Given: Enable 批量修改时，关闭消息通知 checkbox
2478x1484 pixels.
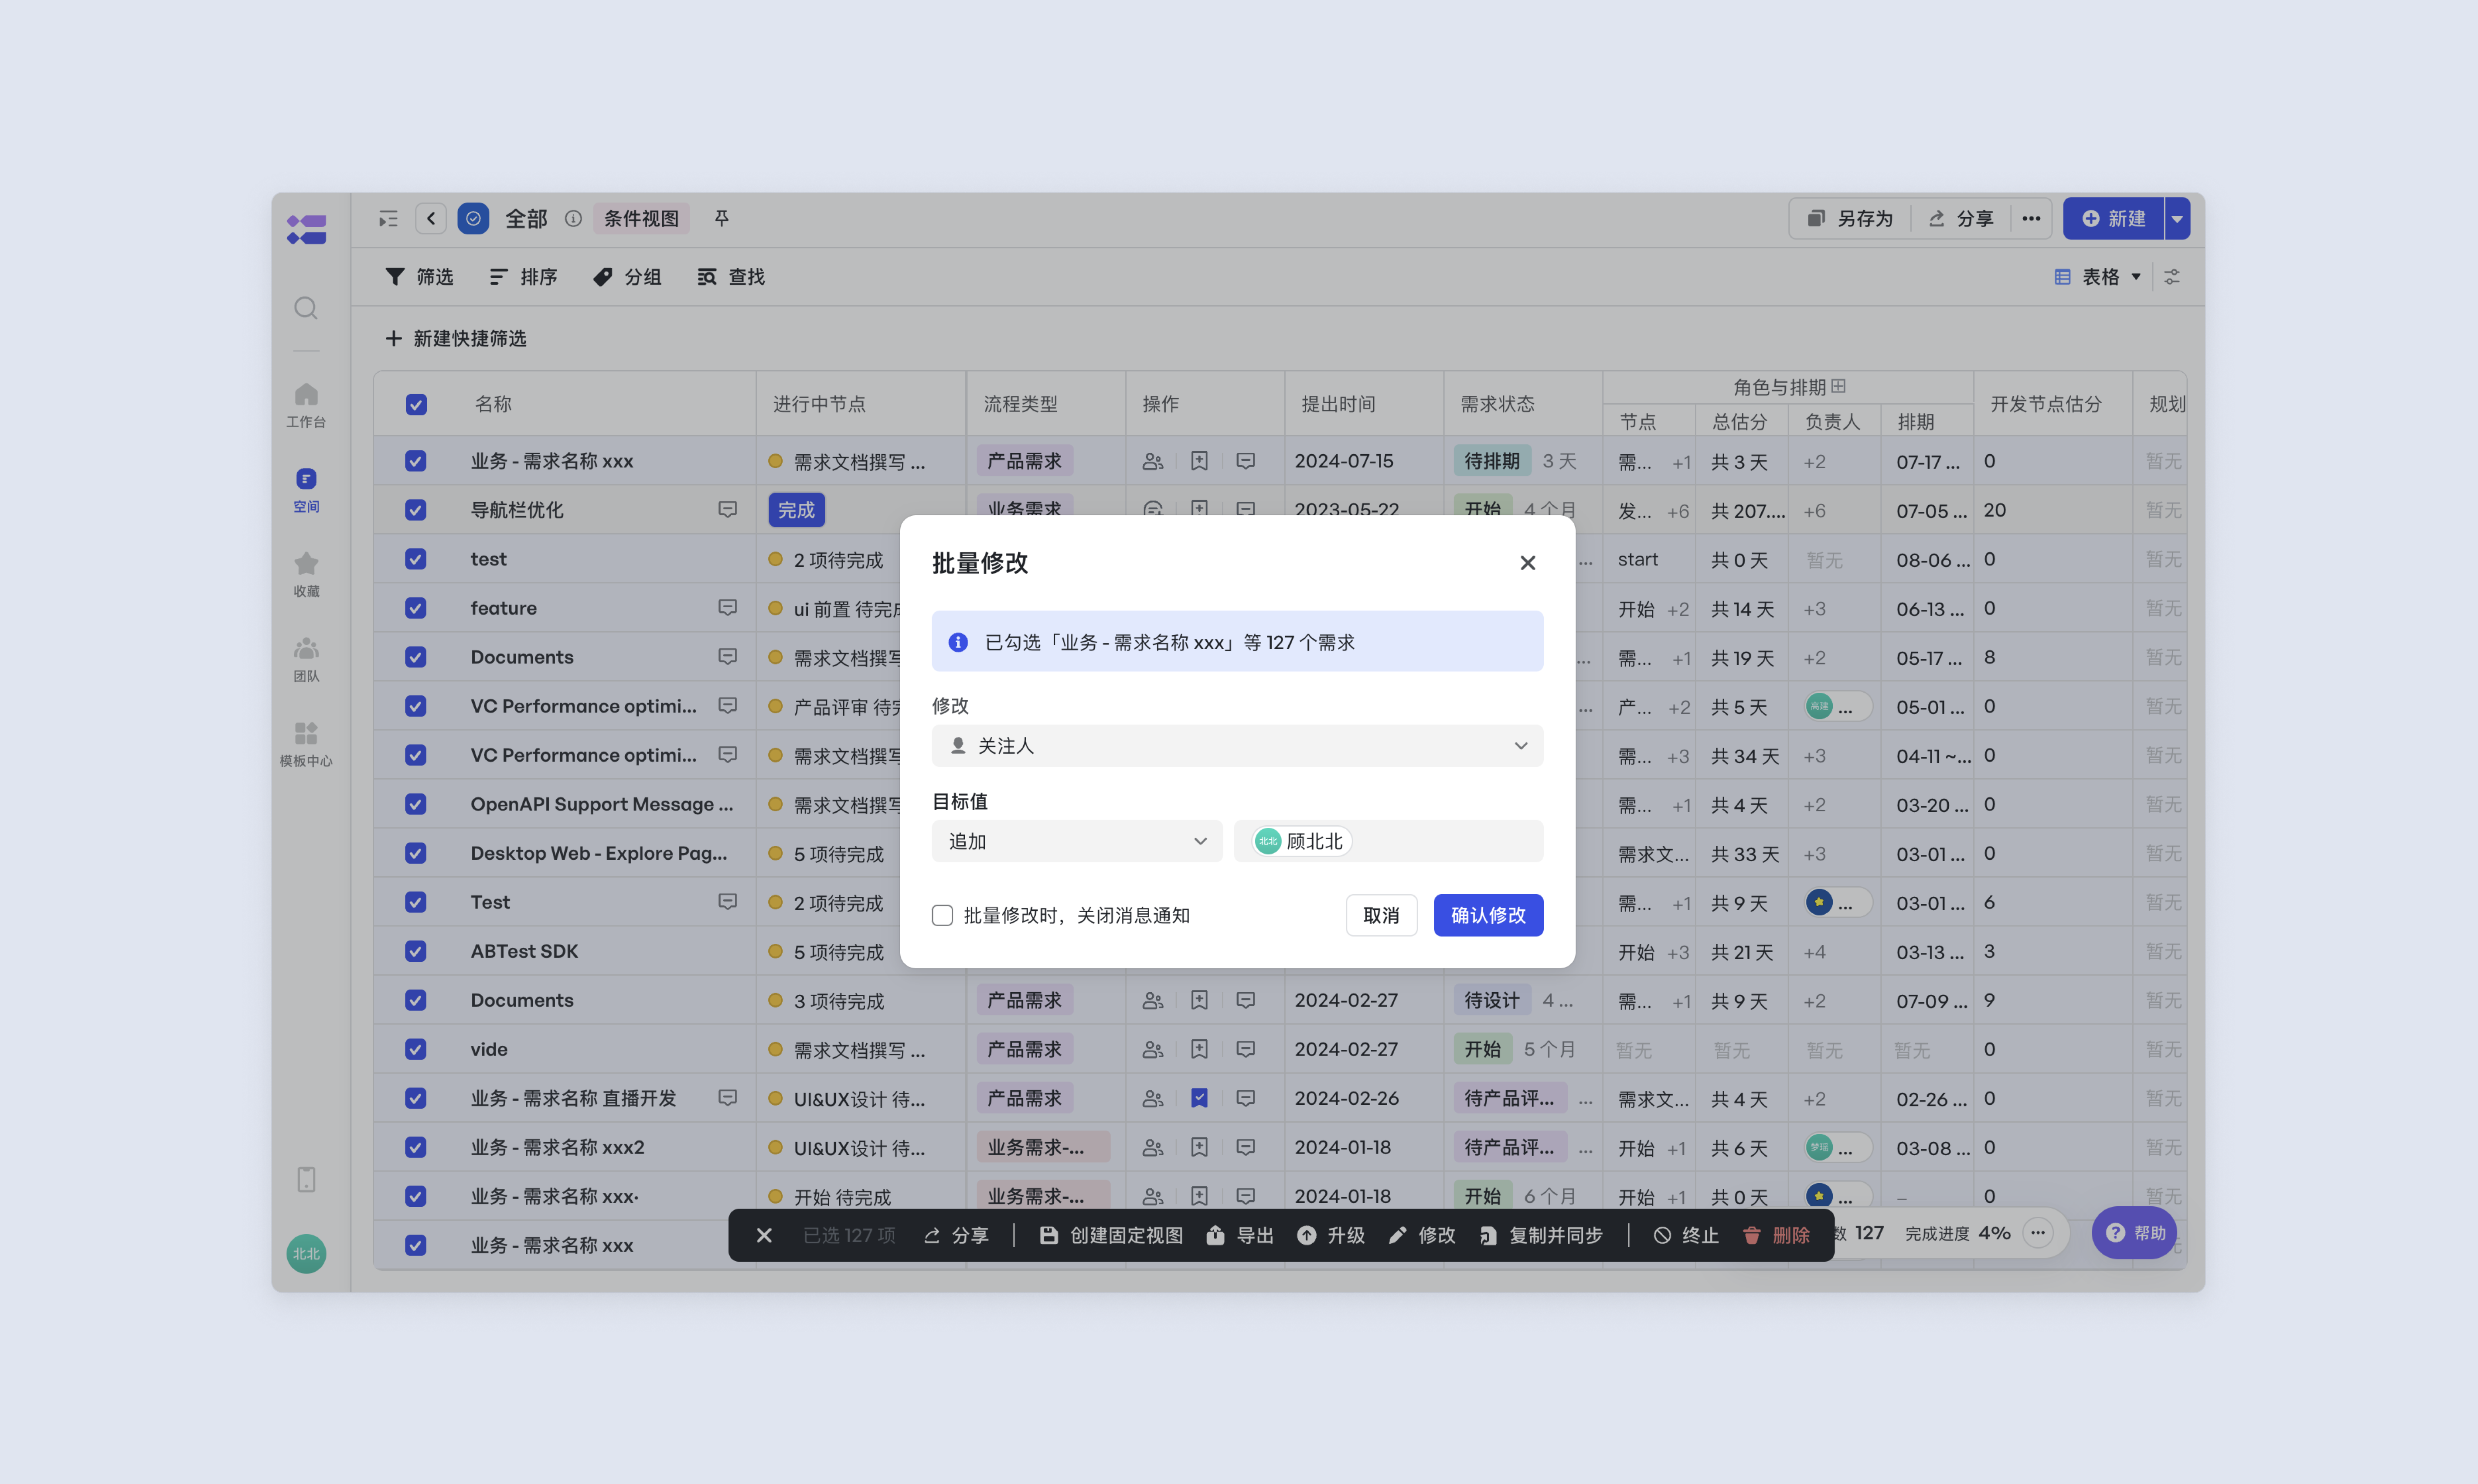Looking at the screenshot, I should tap(942, 915).
